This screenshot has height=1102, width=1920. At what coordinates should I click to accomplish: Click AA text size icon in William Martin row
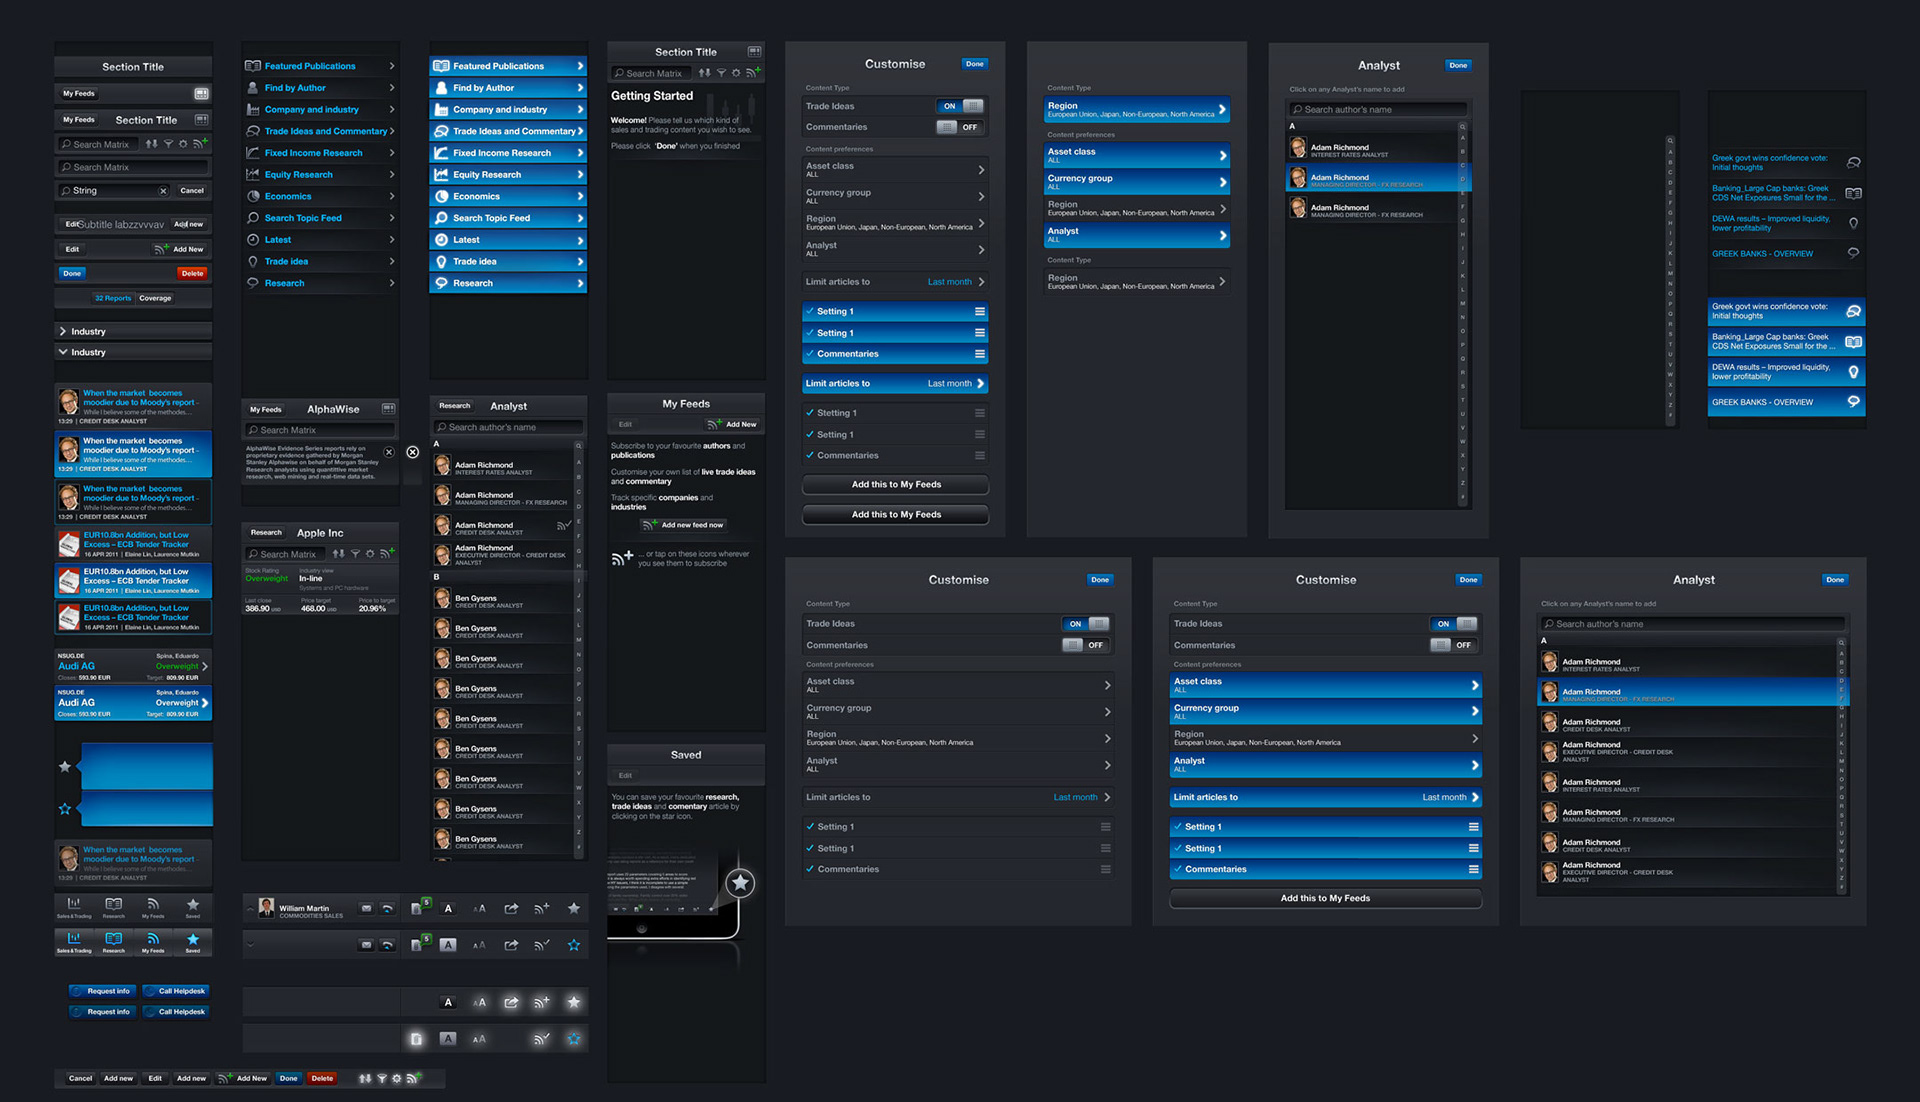coord(479,908)
